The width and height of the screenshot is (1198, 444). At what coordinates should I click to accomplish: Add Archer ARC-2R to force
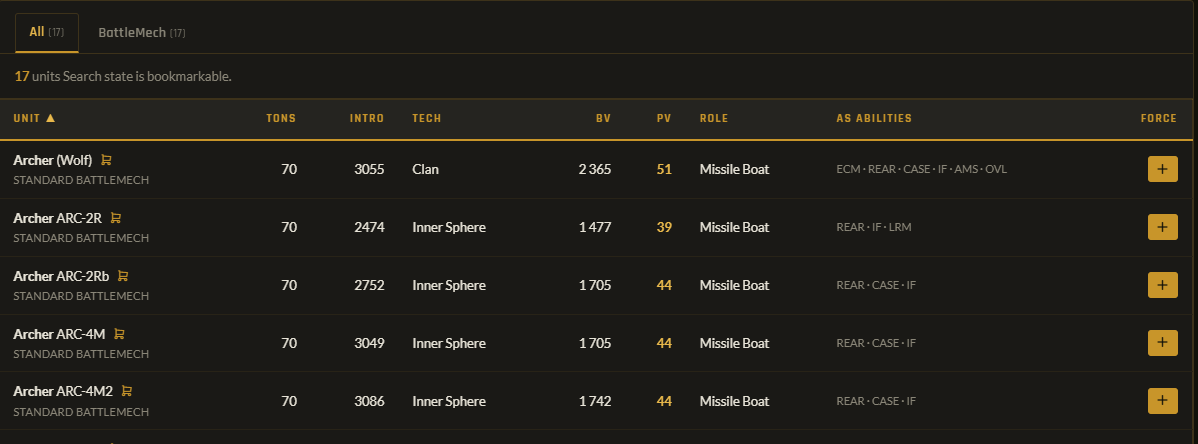pos(1162,227)
